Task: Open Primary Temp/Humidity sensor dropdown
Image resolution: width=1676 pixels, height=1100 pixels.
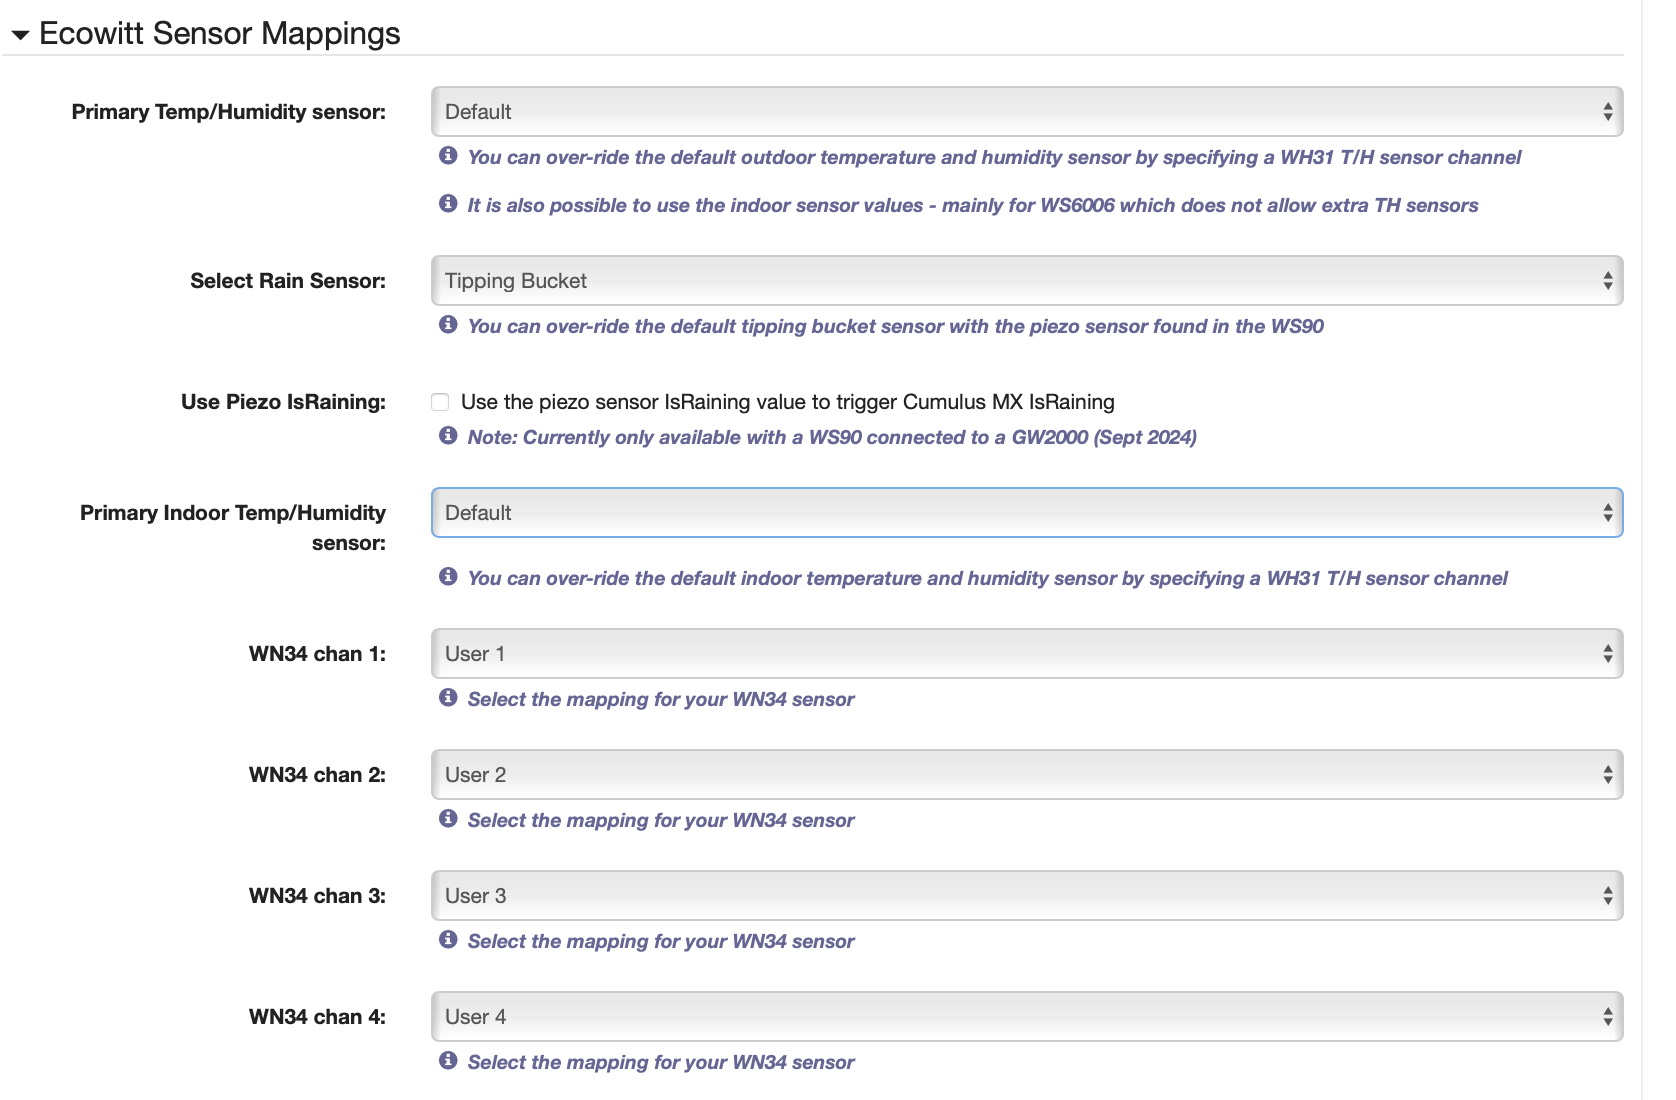Action: click(x=1027, y=112)
